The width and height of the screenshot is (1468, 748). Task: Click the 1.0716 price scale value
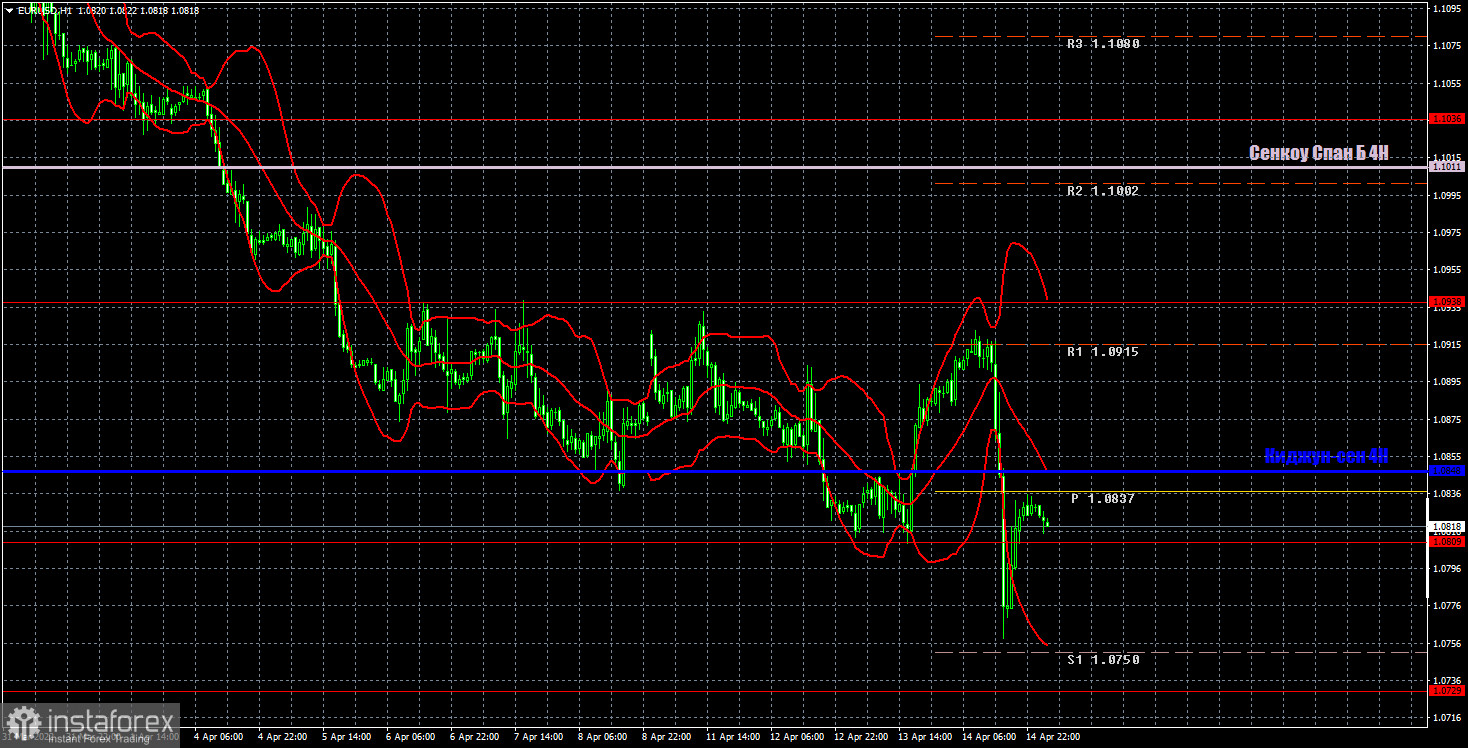pyautogui.click(x=1448, y=718)
